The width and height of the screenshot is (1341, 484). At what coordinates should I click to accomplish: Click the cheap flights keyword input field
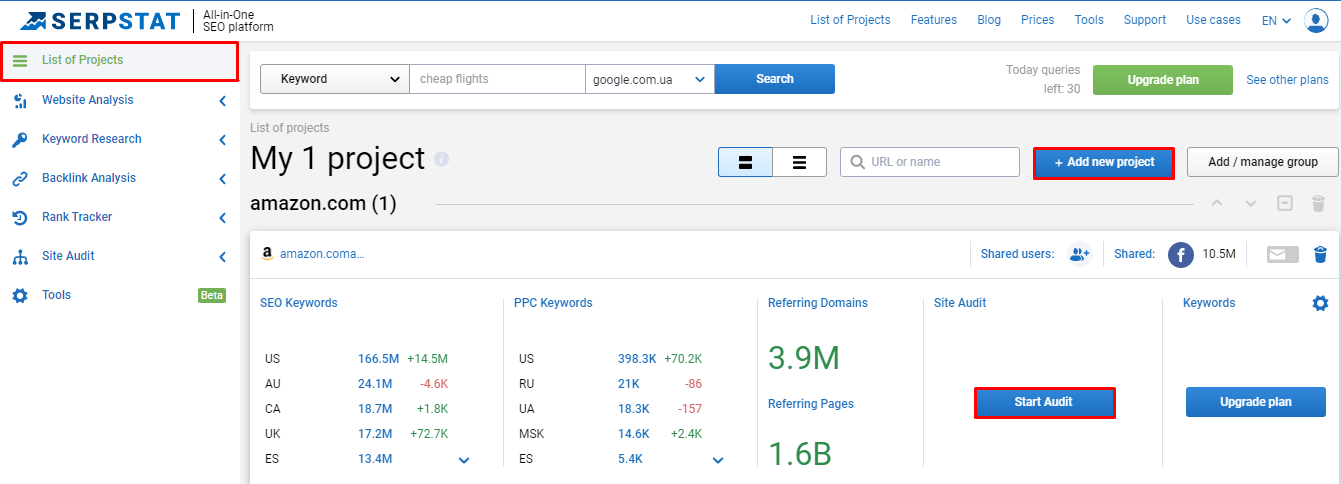click(497, 79)
